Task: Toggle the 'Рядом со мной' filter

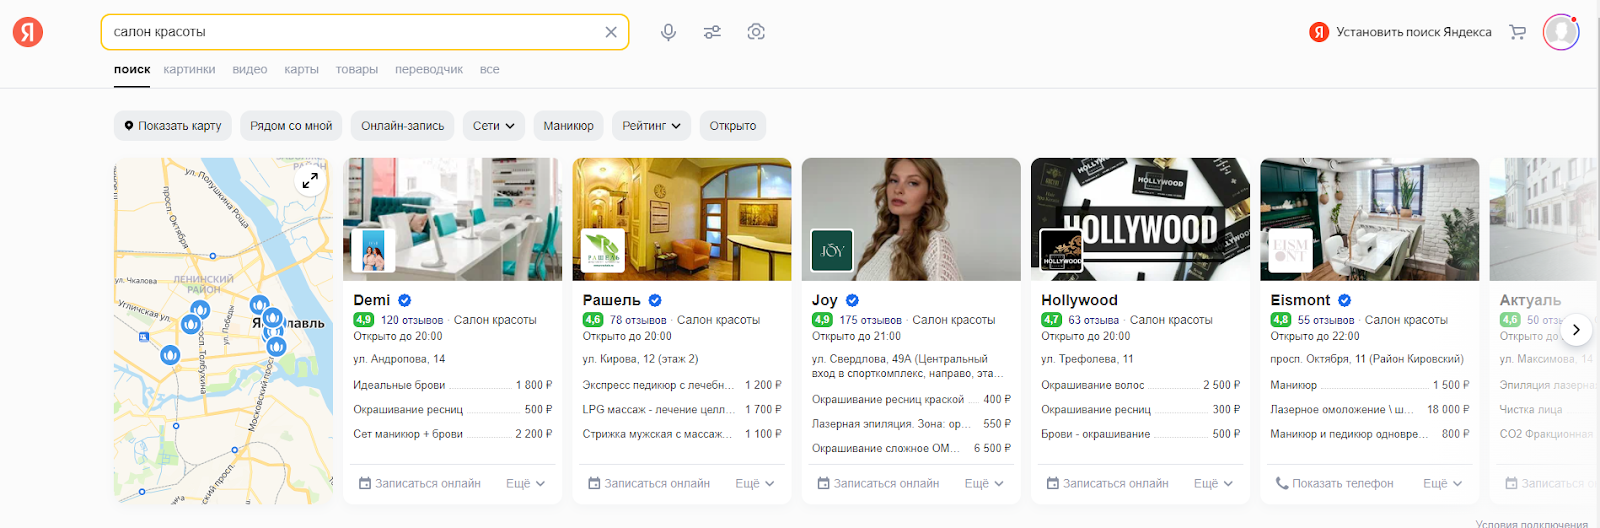Action: (x=291, y=126)
